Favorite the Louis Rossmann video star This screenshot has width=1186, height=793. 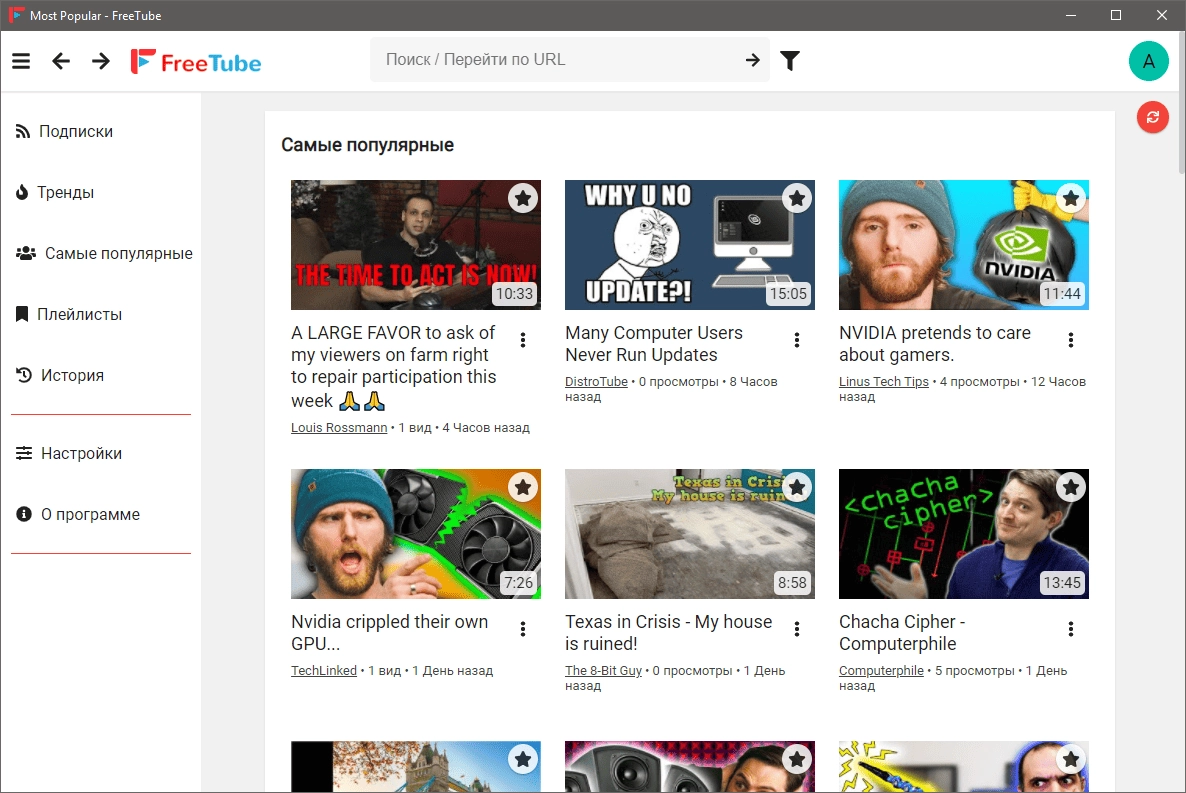pos(523,198)
